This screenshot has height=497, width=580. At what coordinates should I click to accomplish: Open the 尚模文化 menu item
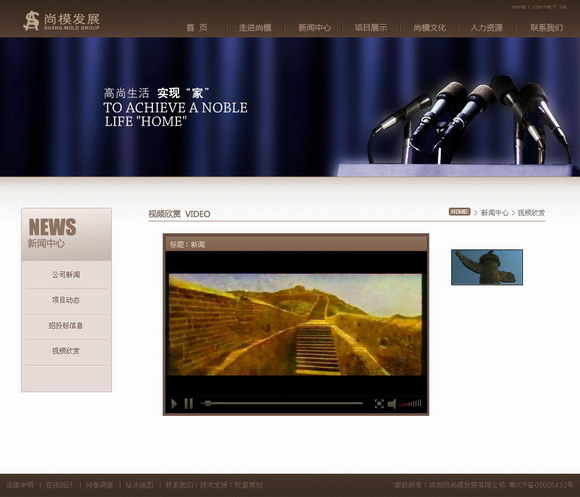coord(429,28)
